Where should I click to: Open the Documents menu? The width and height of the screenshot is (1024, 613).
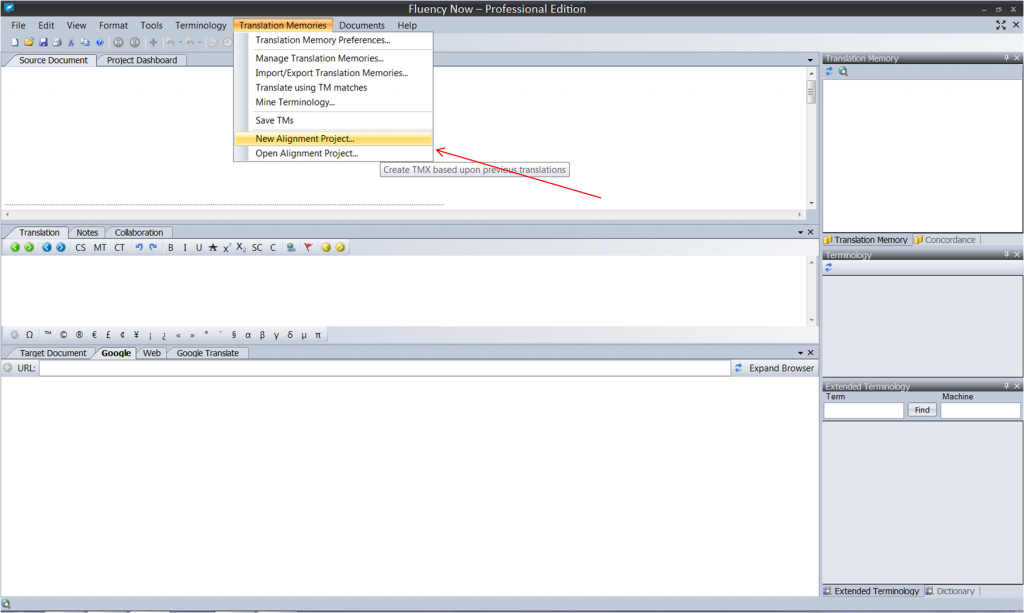362,25
